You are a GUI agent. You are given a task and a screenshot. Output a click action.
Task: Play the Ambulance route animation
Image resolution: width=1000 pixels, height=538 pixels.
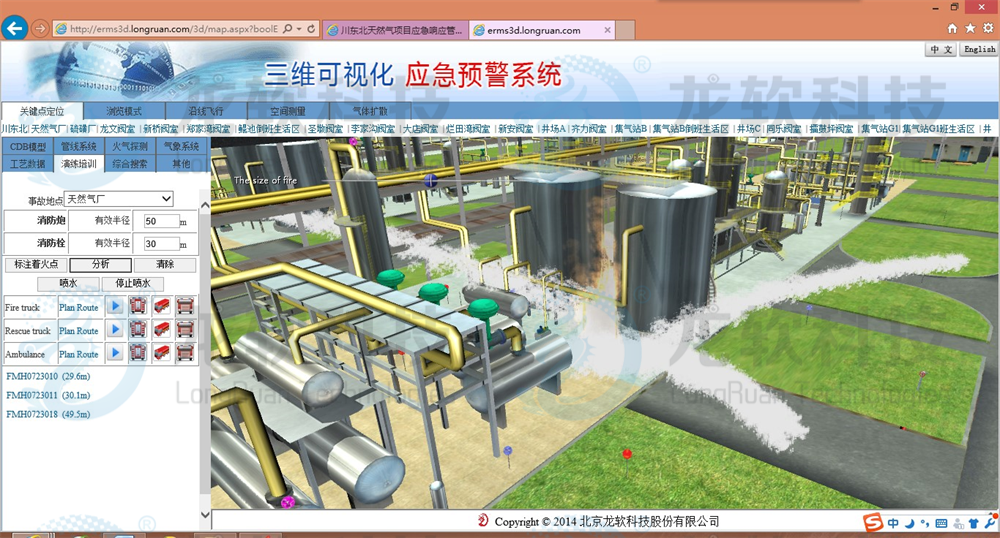point(116,353)
